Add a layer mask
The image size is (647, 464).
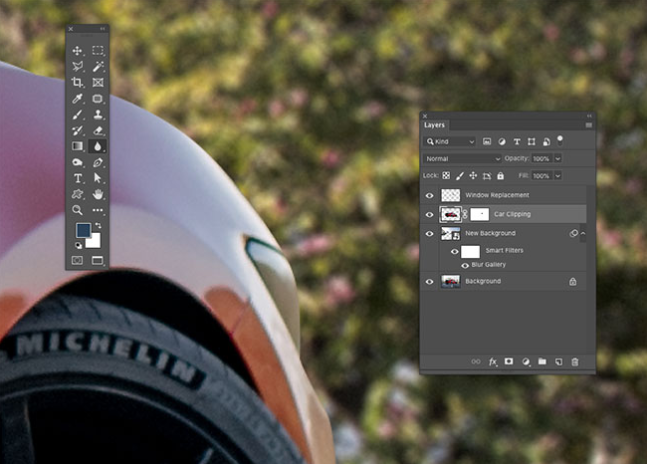pos(509,361)
